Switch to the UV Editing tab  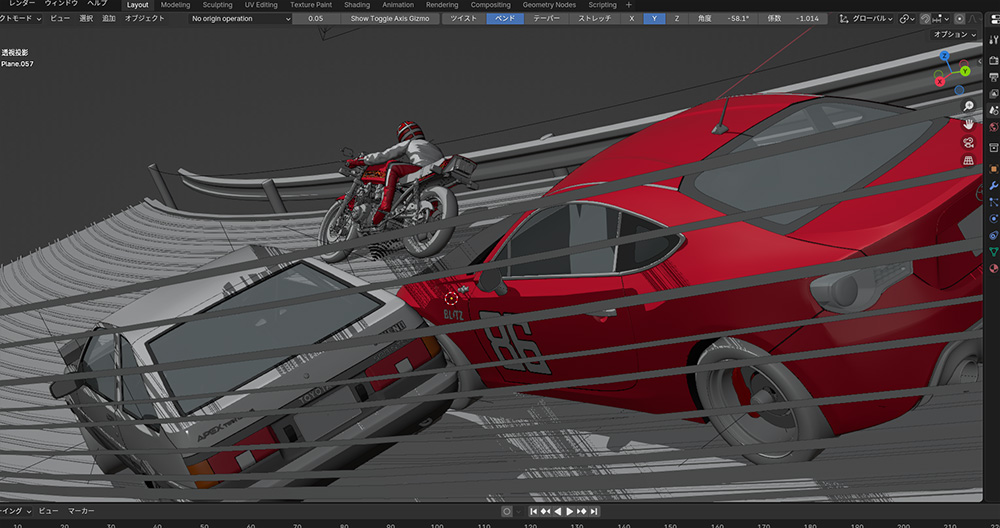click(x=261, y=5)
